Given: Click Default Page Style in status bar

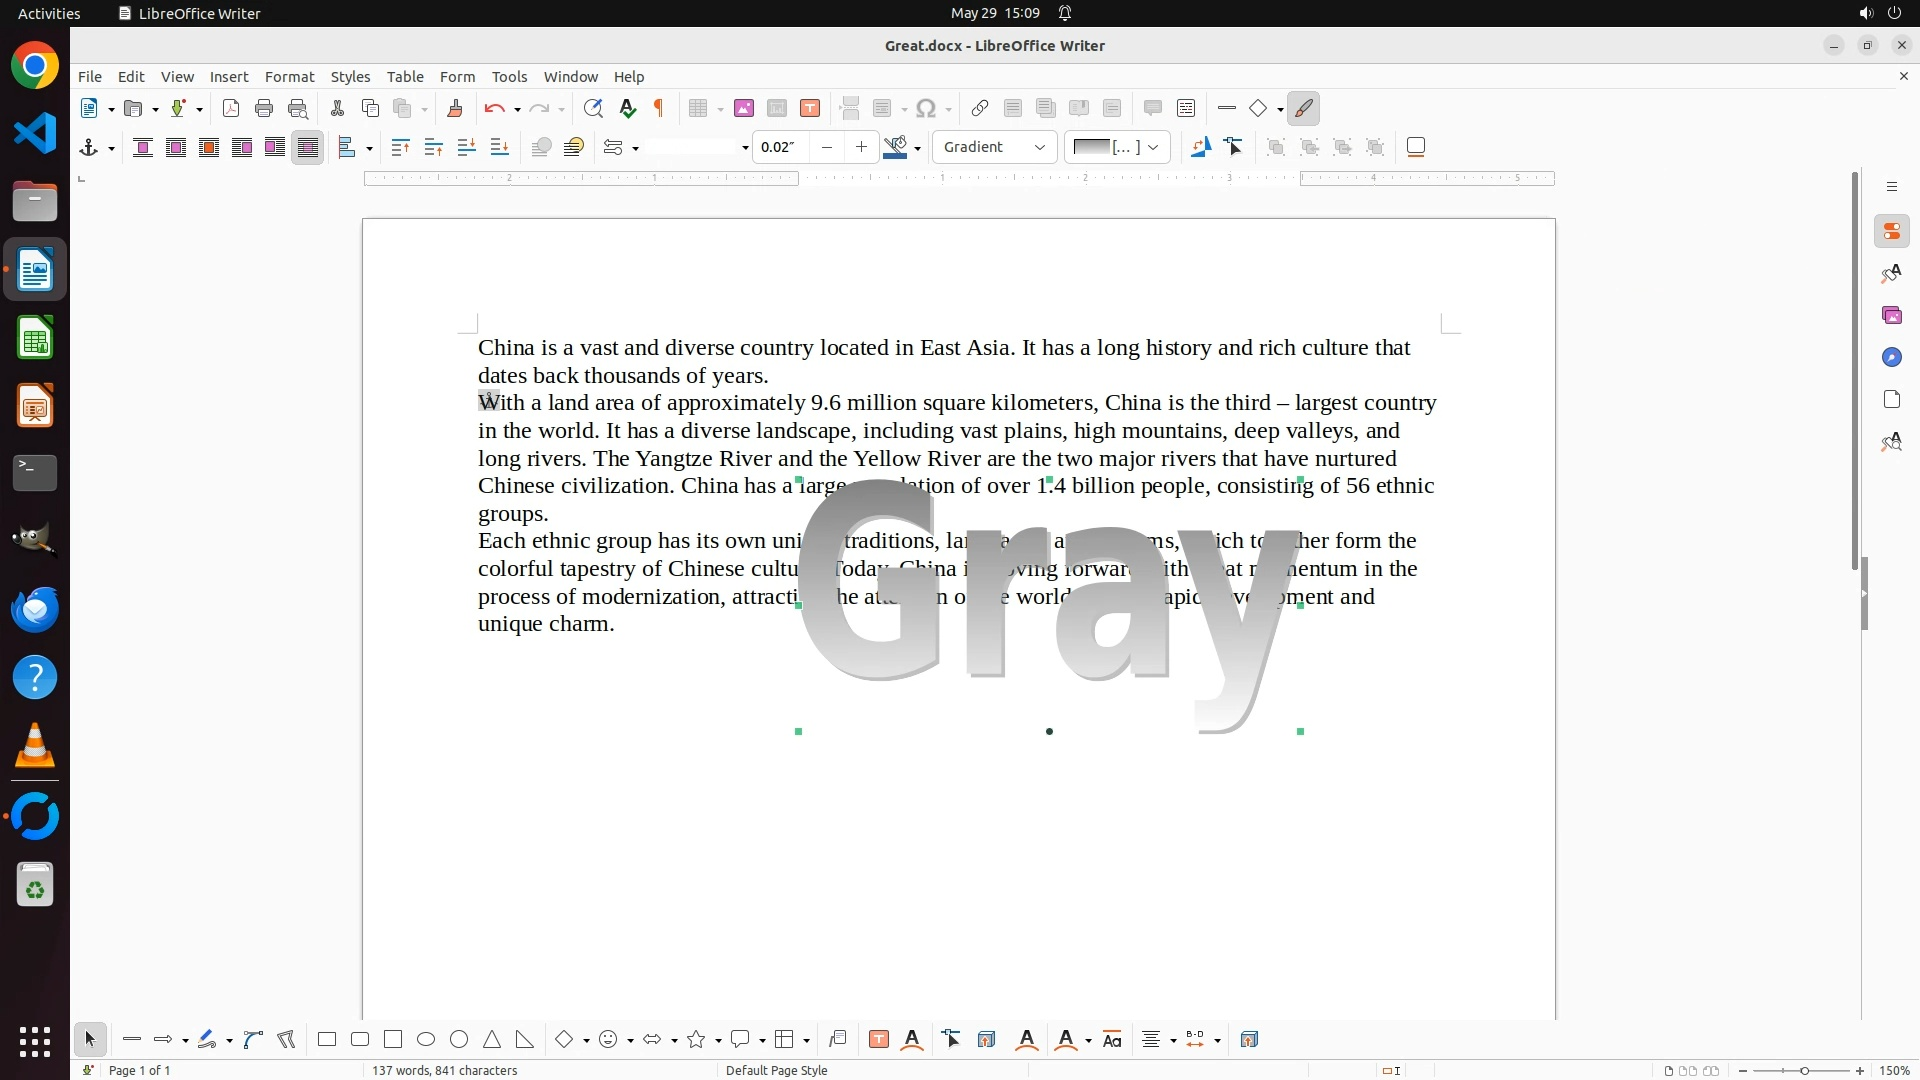Looking at the screenshot, I should (776, 1070).
